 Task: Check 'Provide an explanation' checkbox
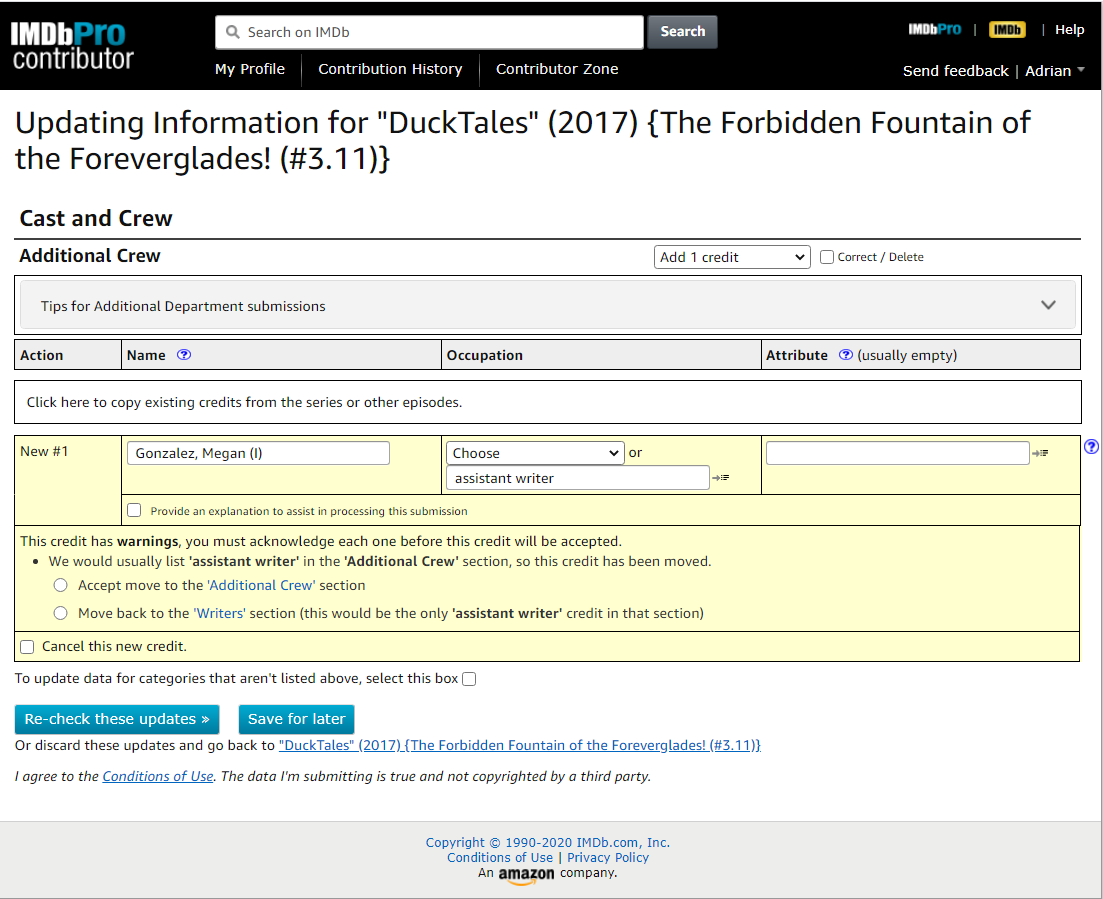135,510
